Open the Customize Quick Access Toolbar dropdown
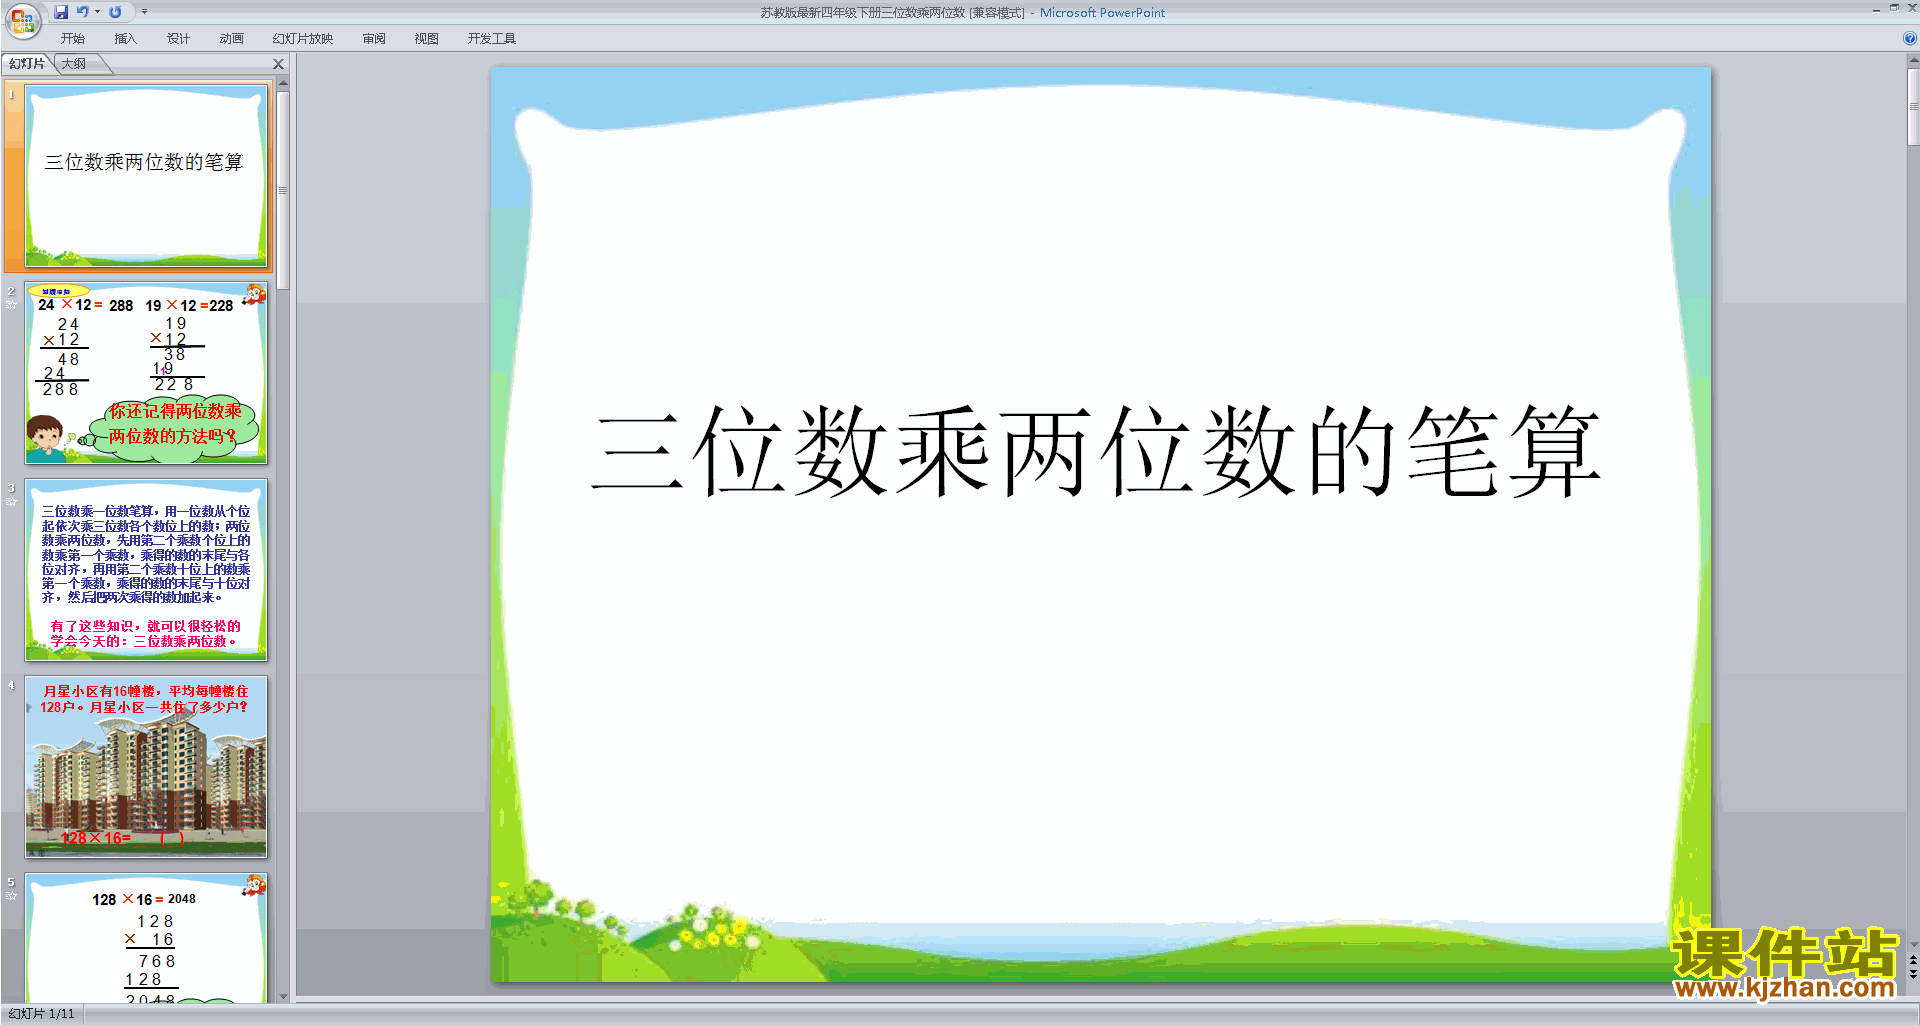 [144, 12]
